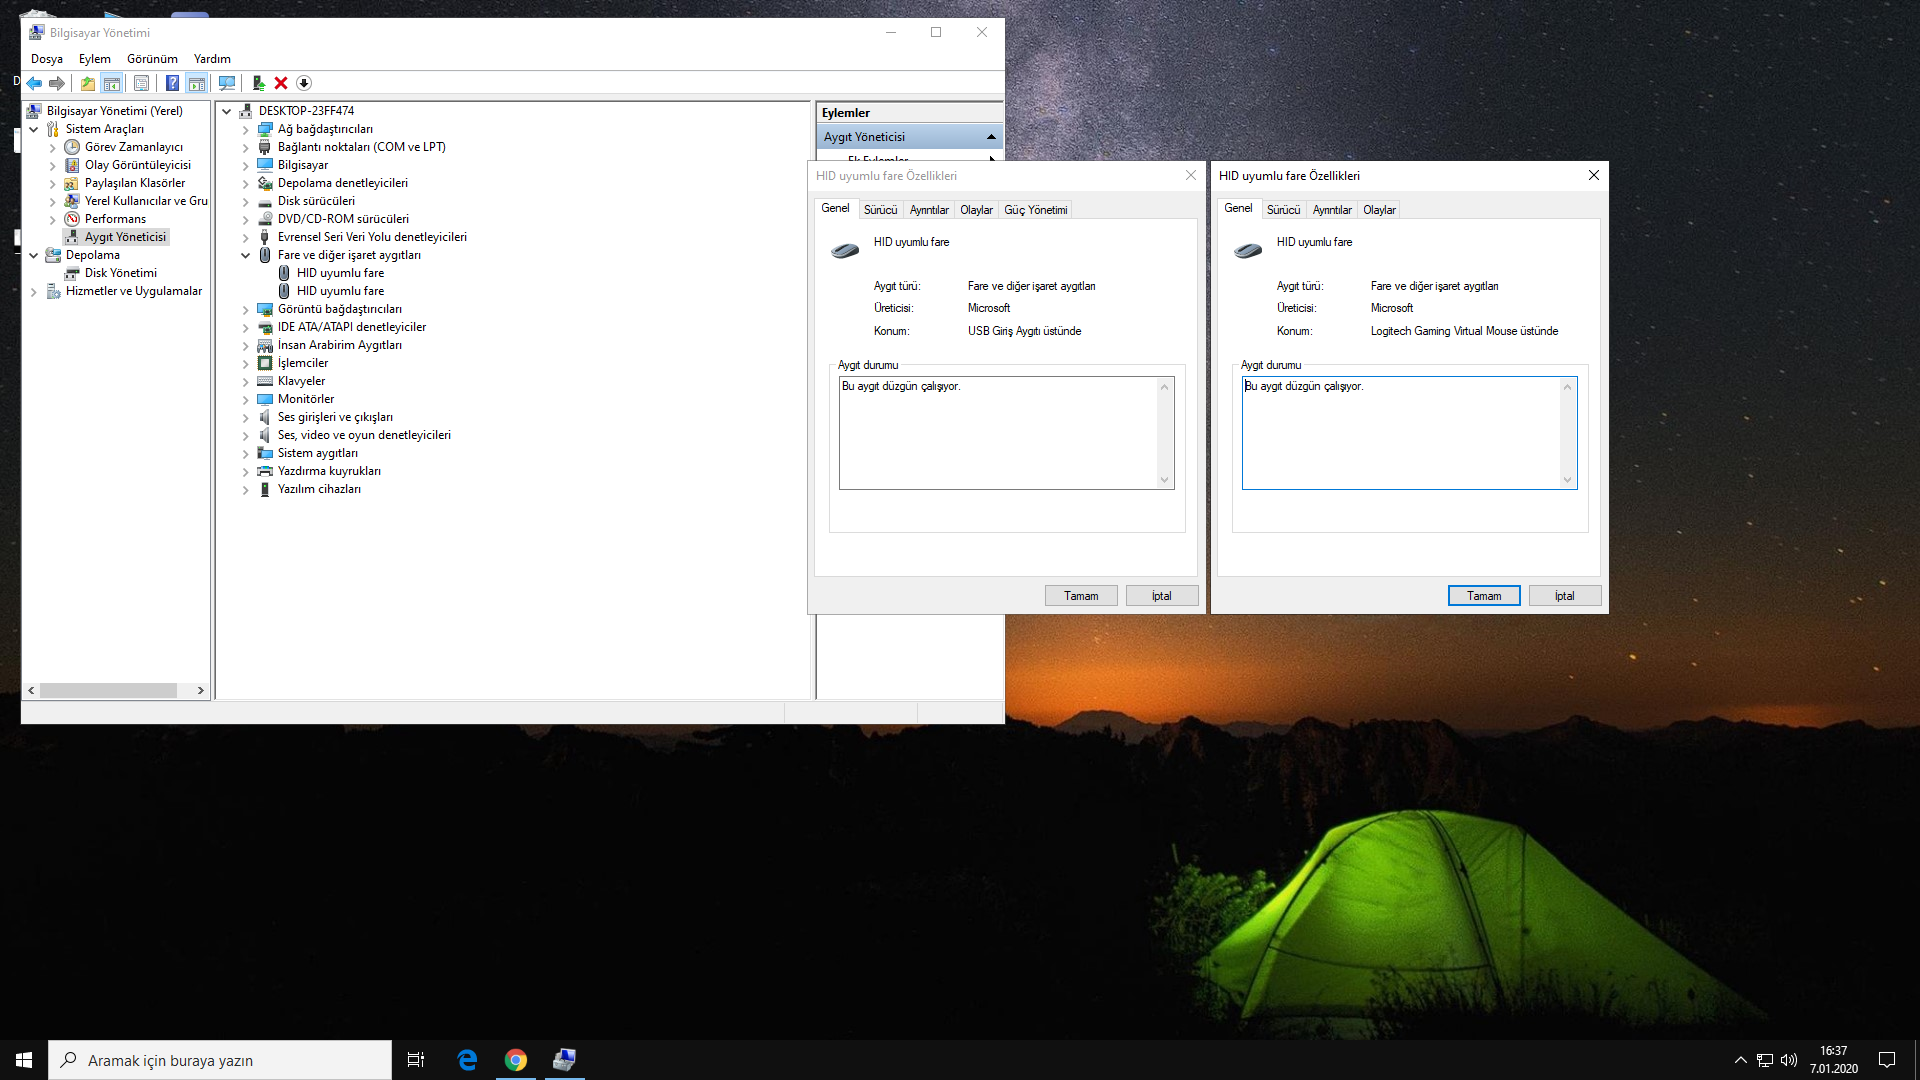Collapse Fare ve diğer işaret aygıtları node
Image resolution: width=1920 pixels, height=1080 pixels.
[x=245, y=255]
